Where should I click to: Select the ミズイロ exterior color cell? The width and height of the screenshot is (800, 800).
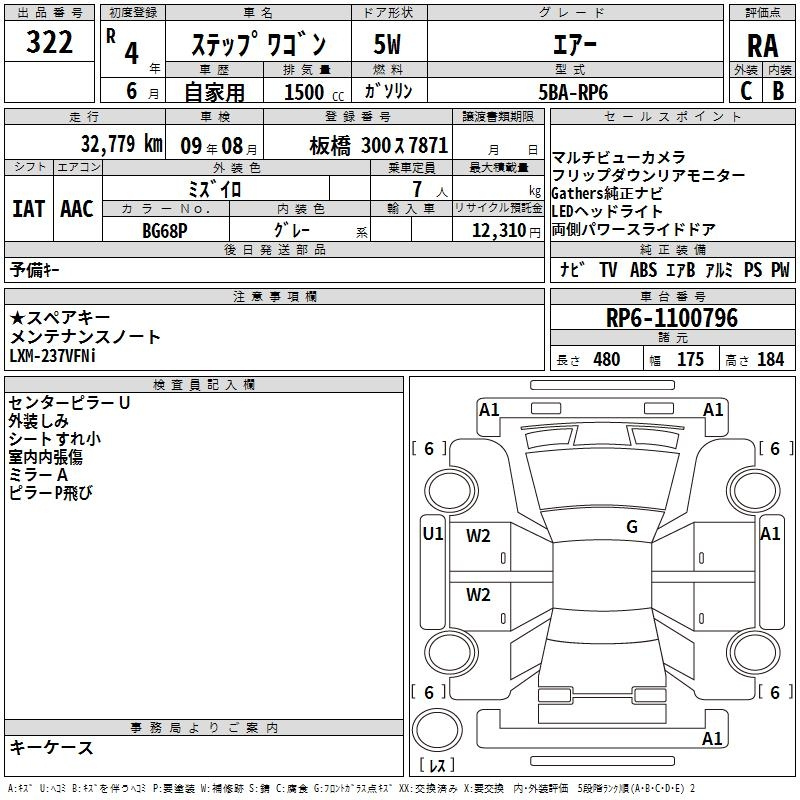click(215, 189)
